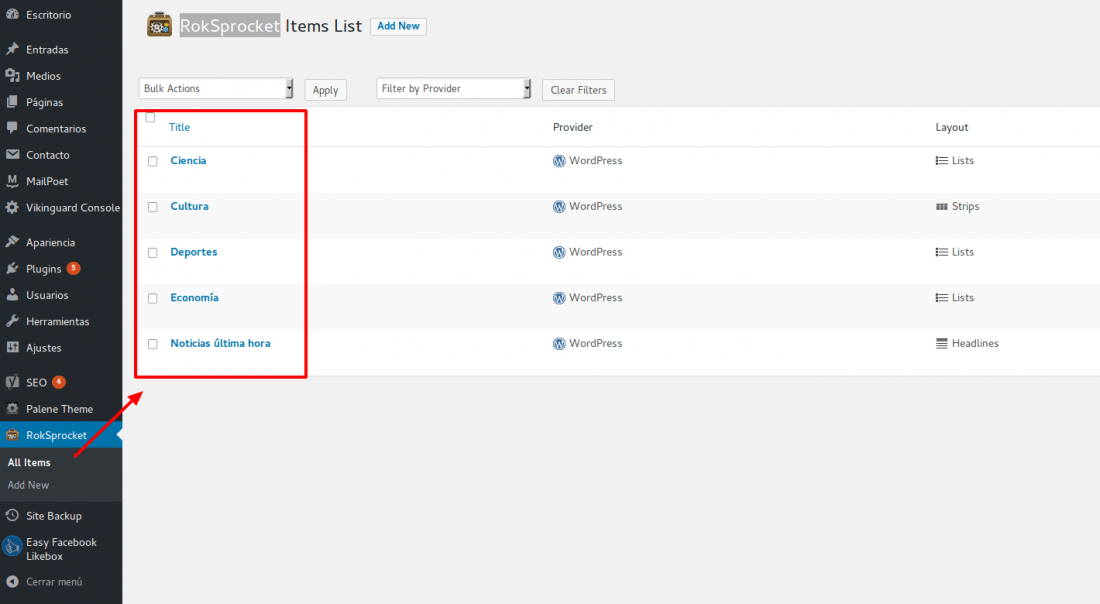The height and width of the screenshot is (604, 1100).
Task: Check the Deportes row checkbox
Action: 153,253
